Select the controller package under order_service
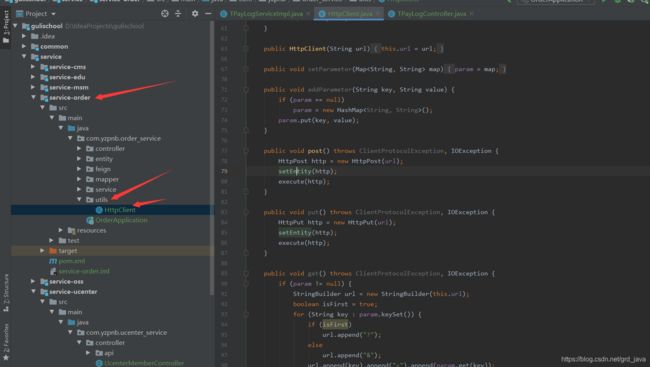 (110, 148)
